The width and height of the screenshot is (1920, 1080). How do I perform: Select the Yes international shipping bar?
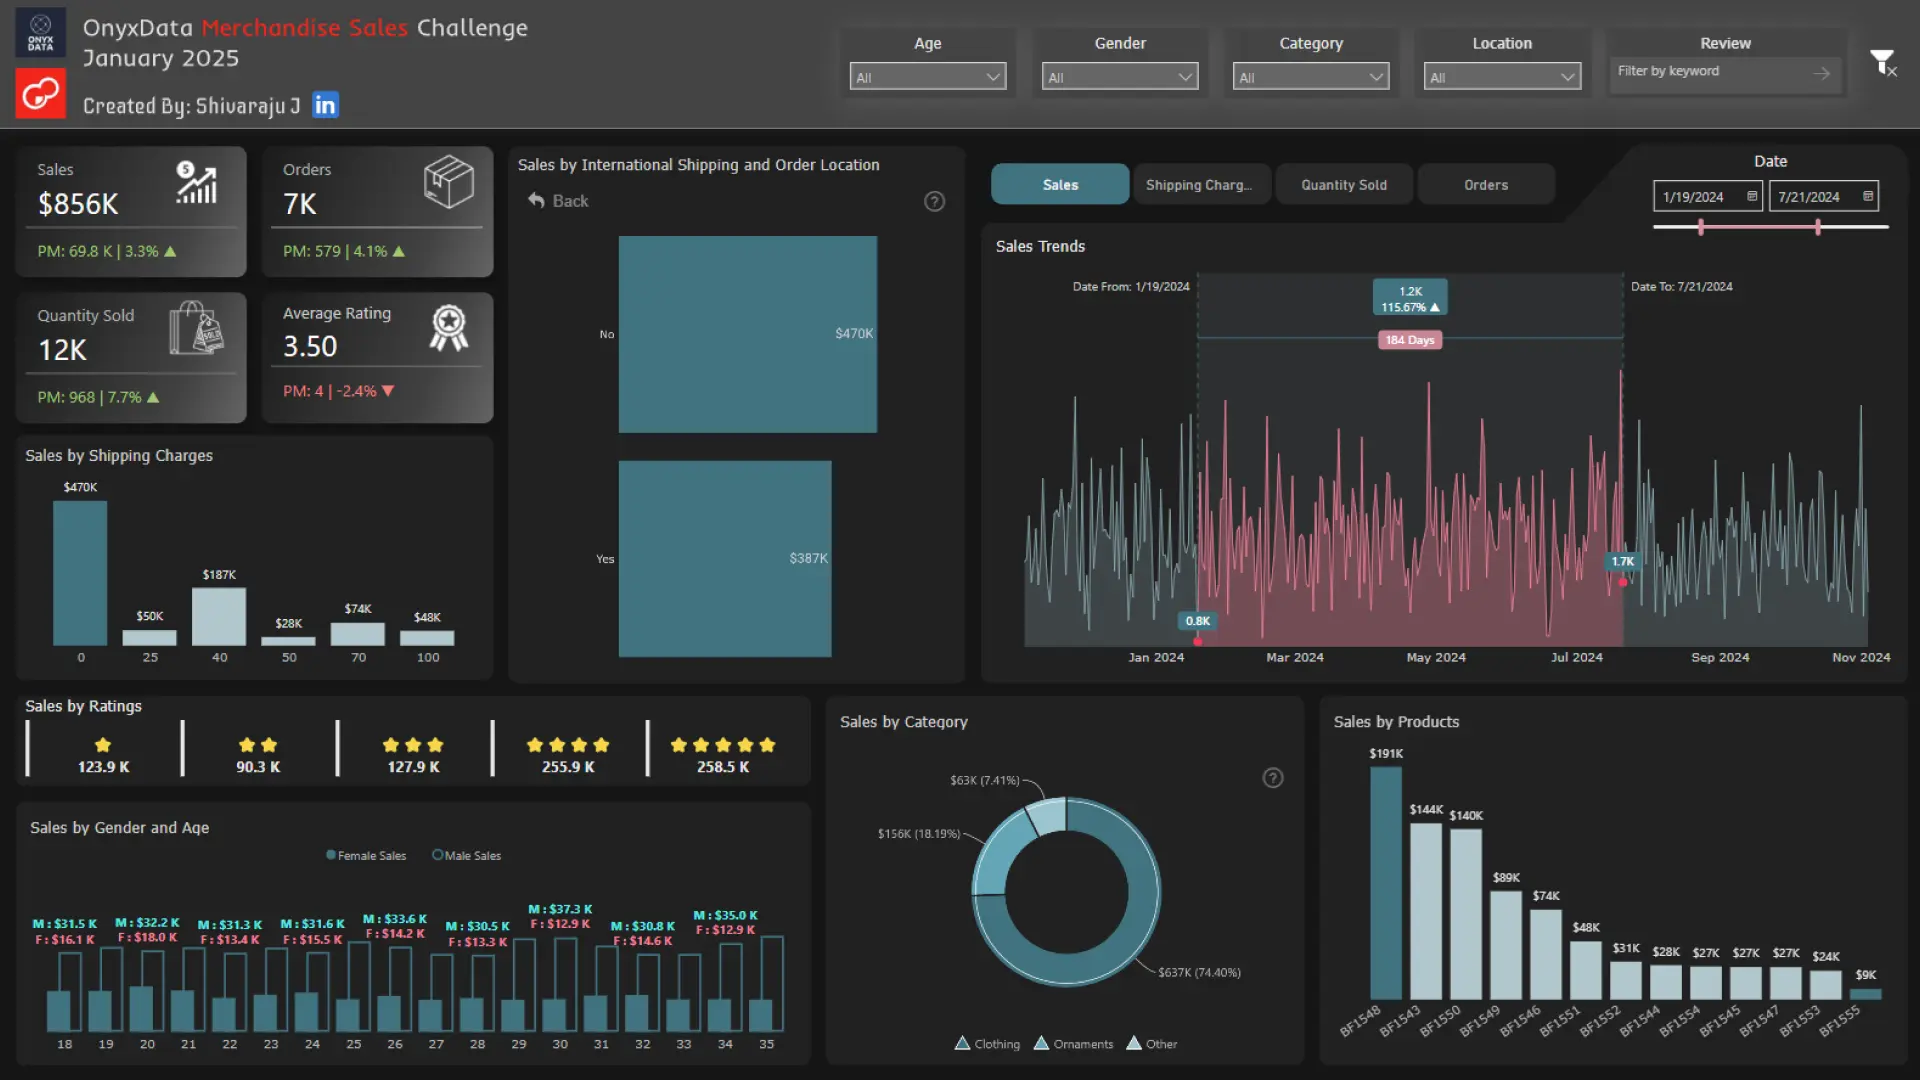point(725,558)
